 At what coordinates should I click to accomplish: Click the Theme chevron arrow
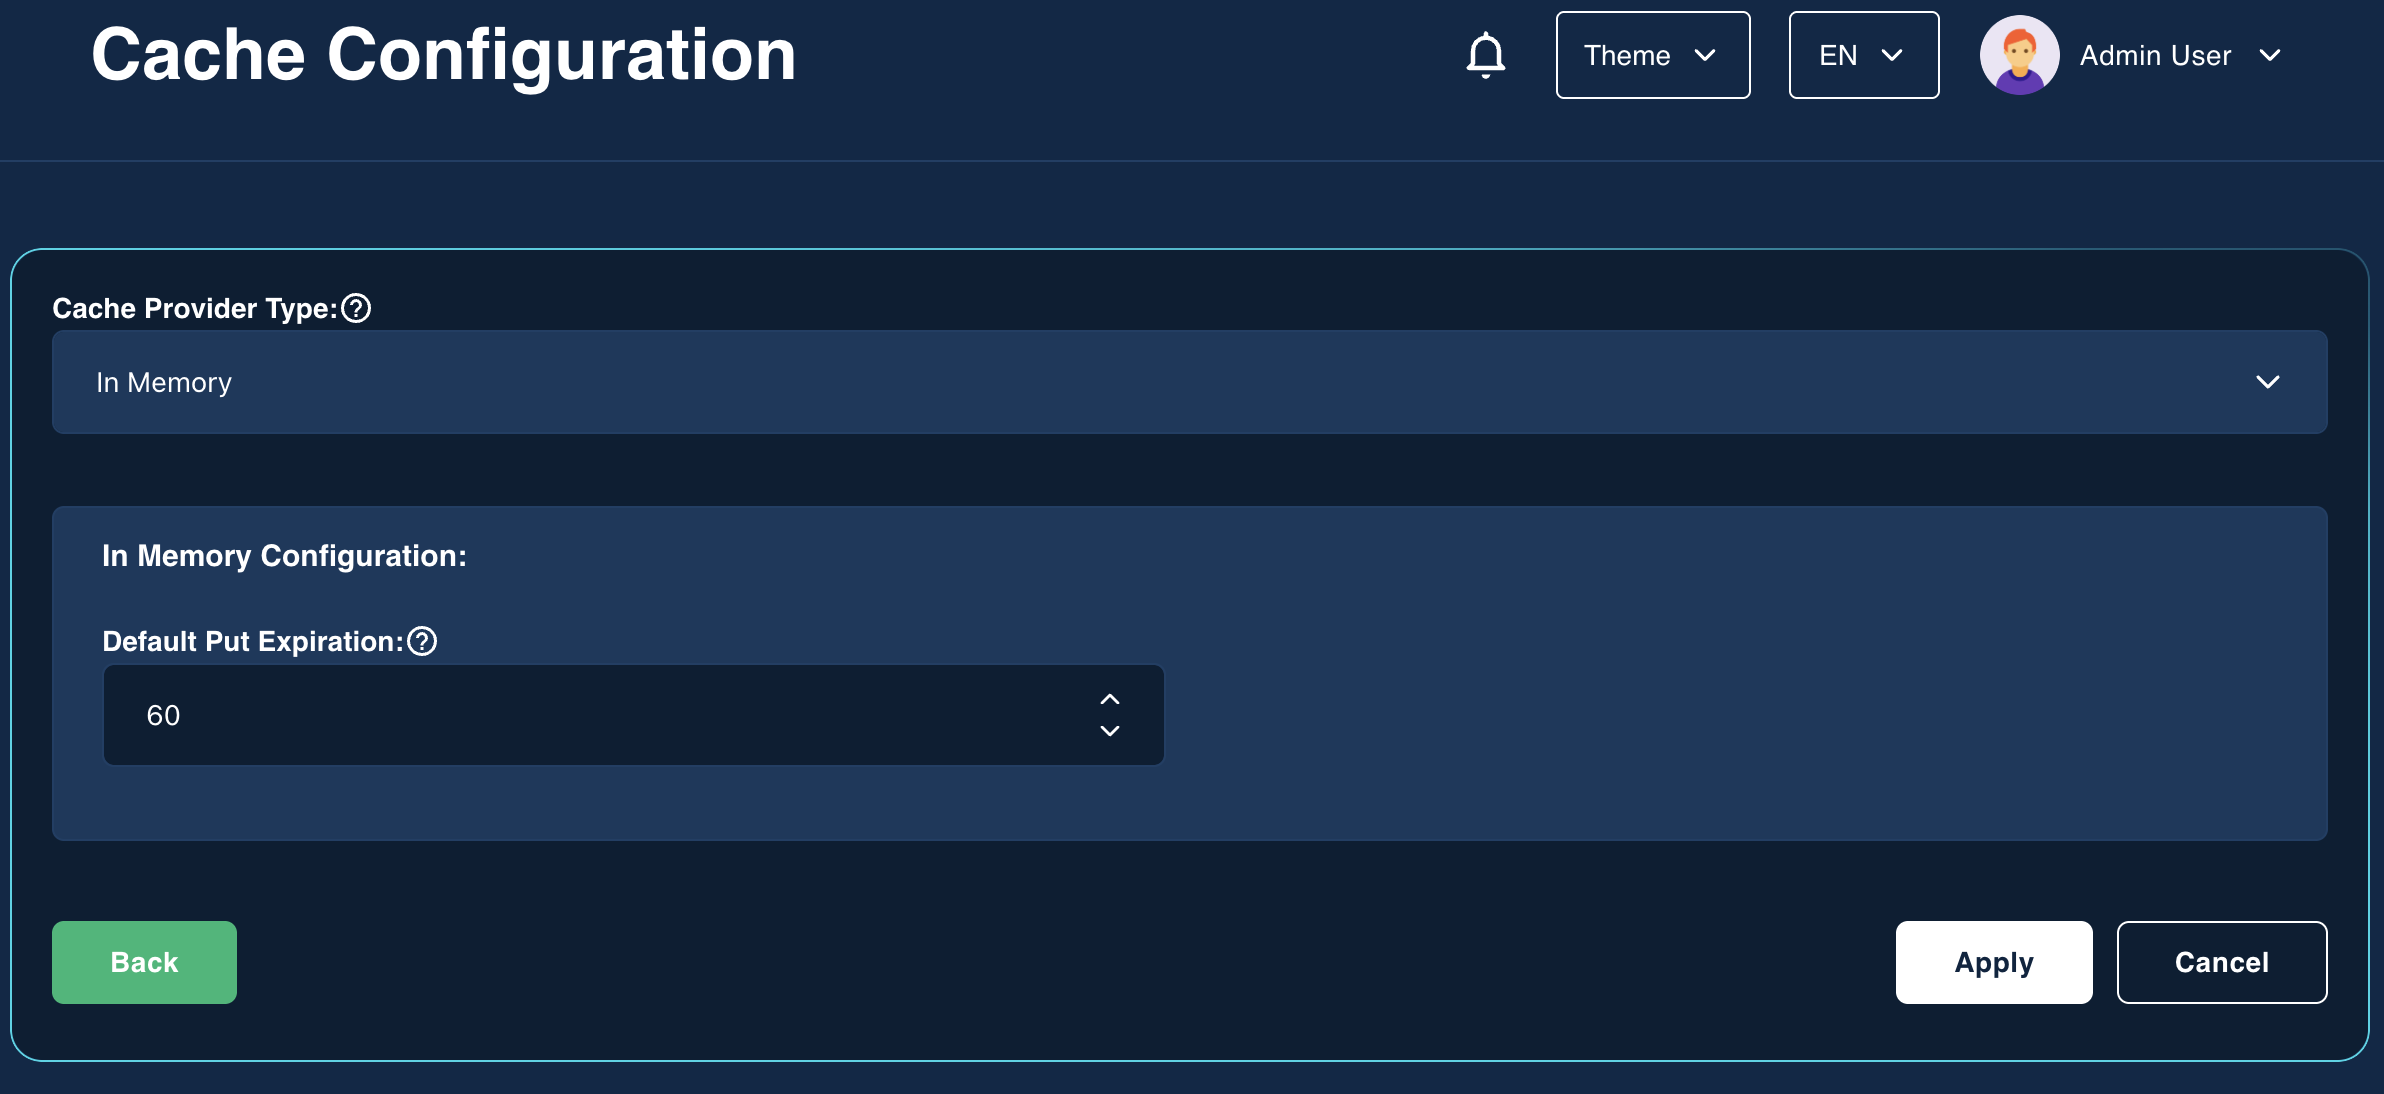1705,55
